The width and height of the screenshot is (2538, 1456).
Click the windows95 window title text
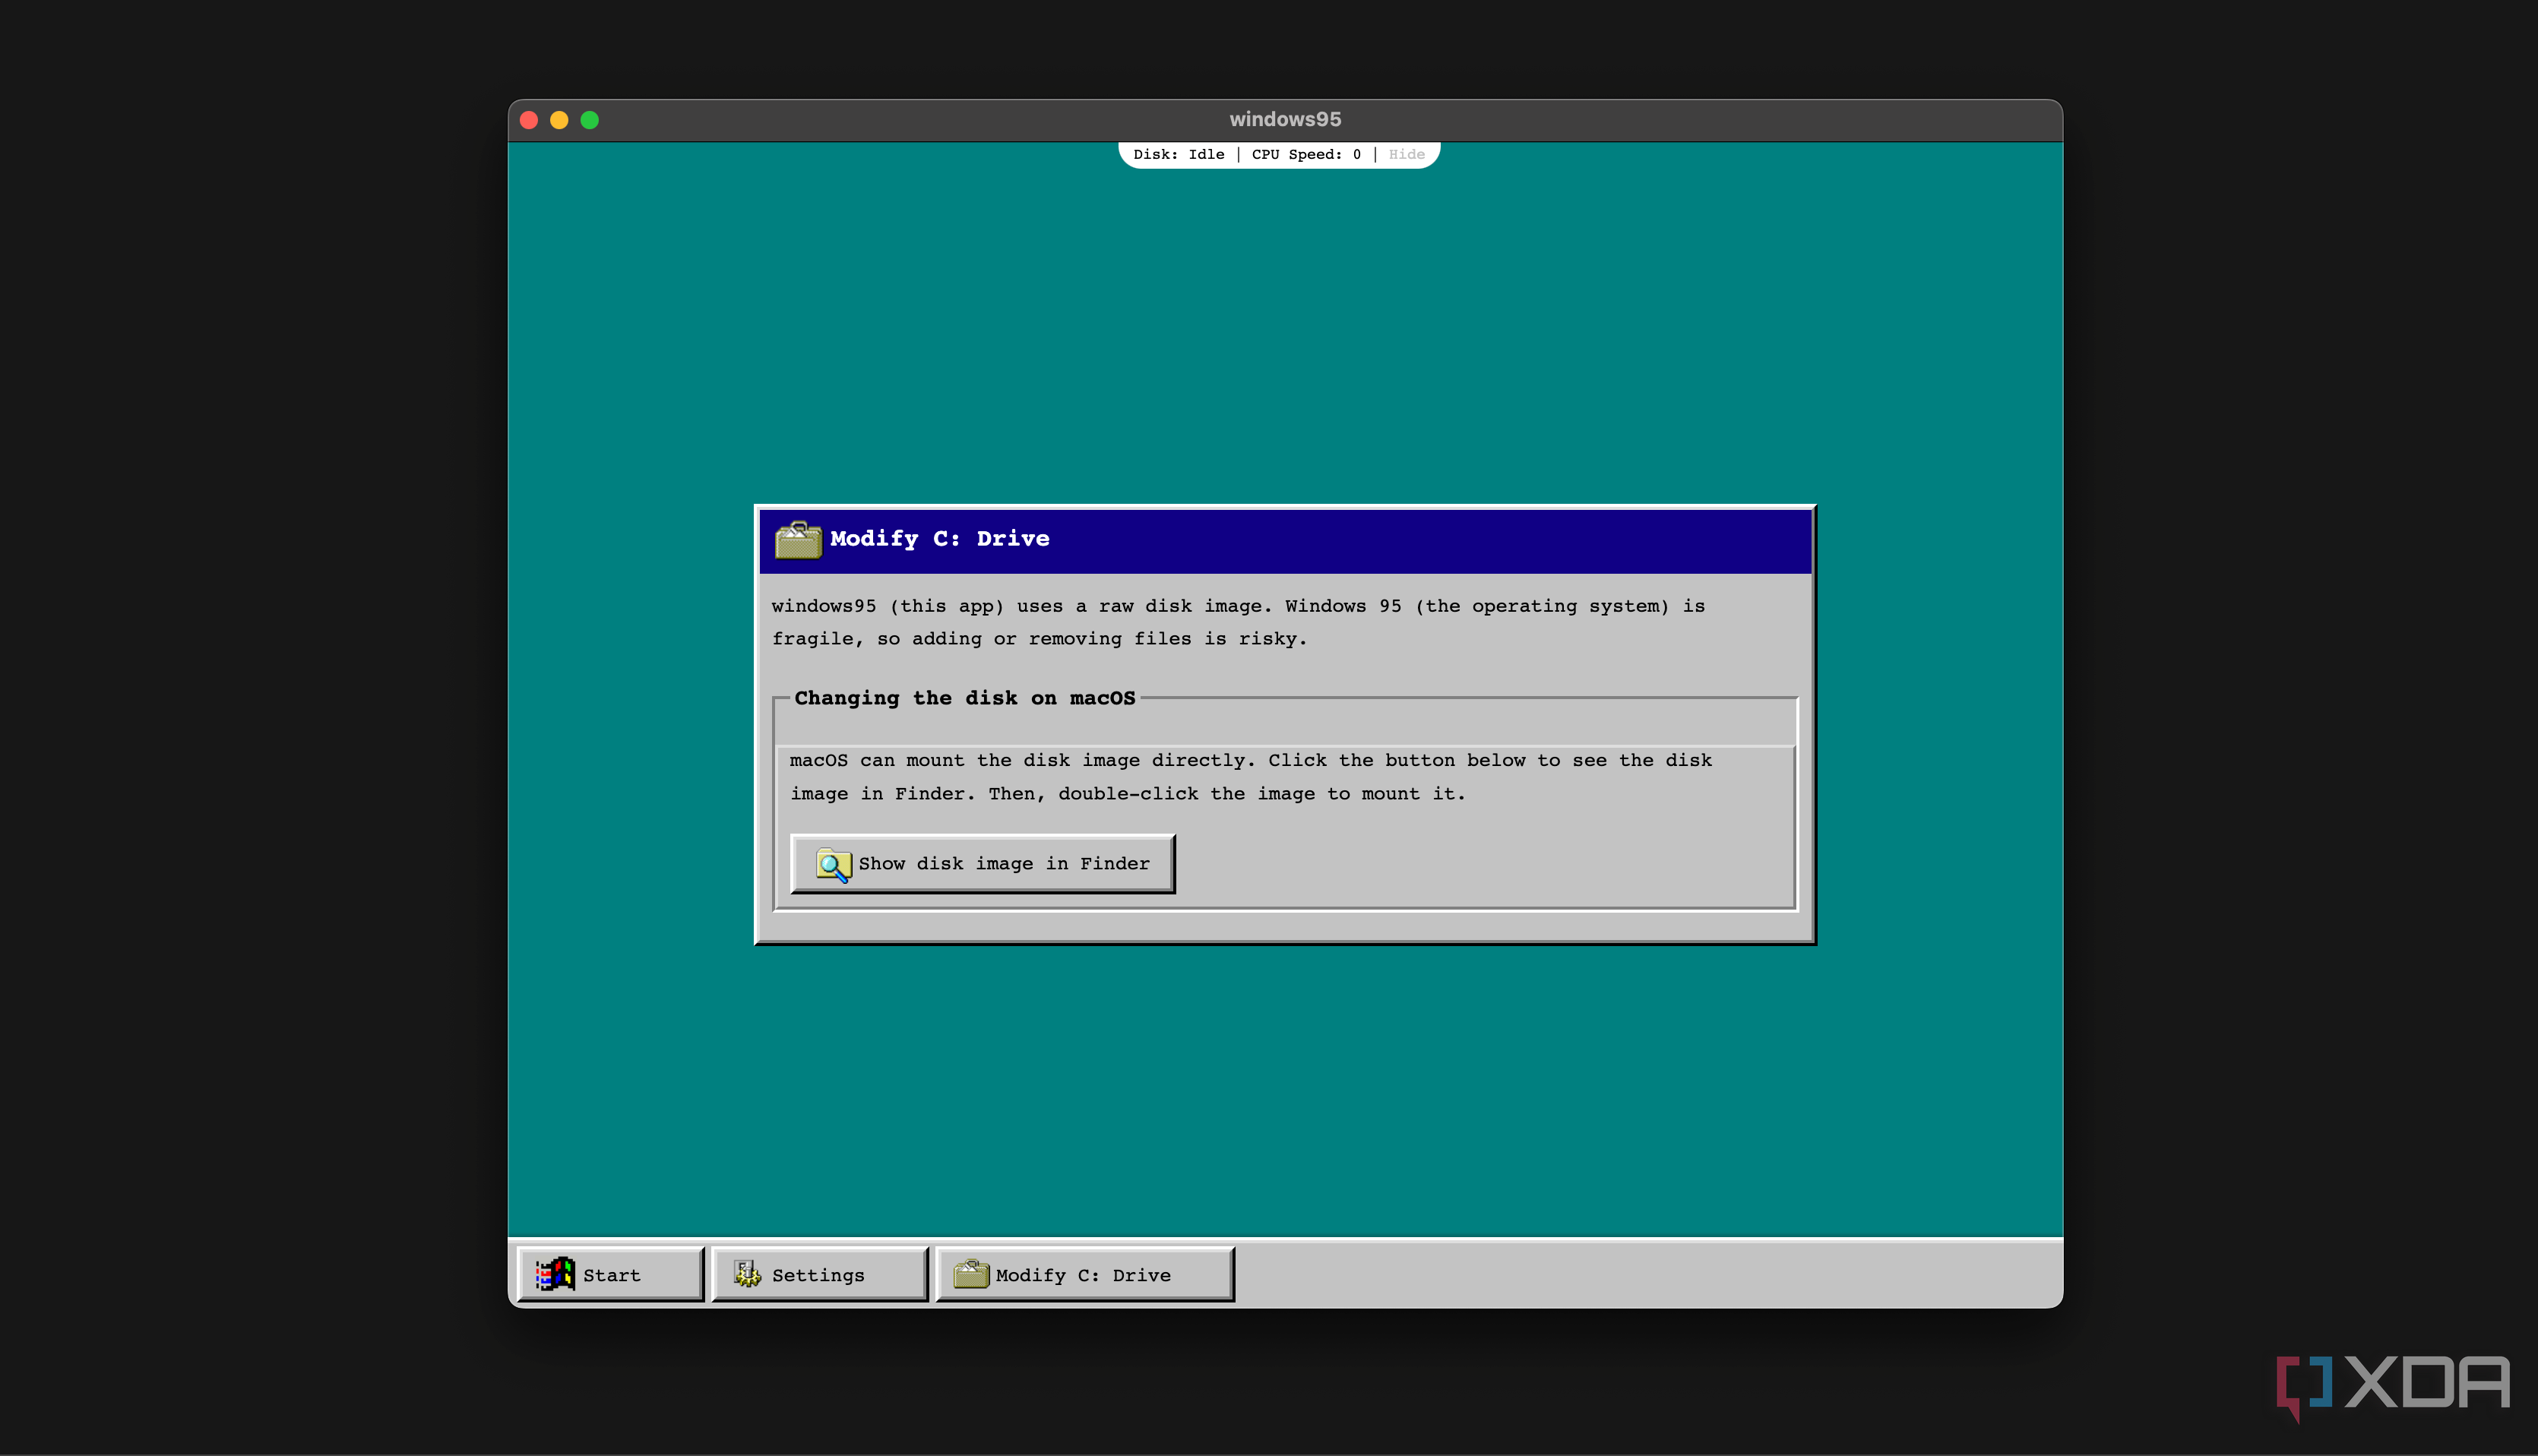coord(1285,119)
